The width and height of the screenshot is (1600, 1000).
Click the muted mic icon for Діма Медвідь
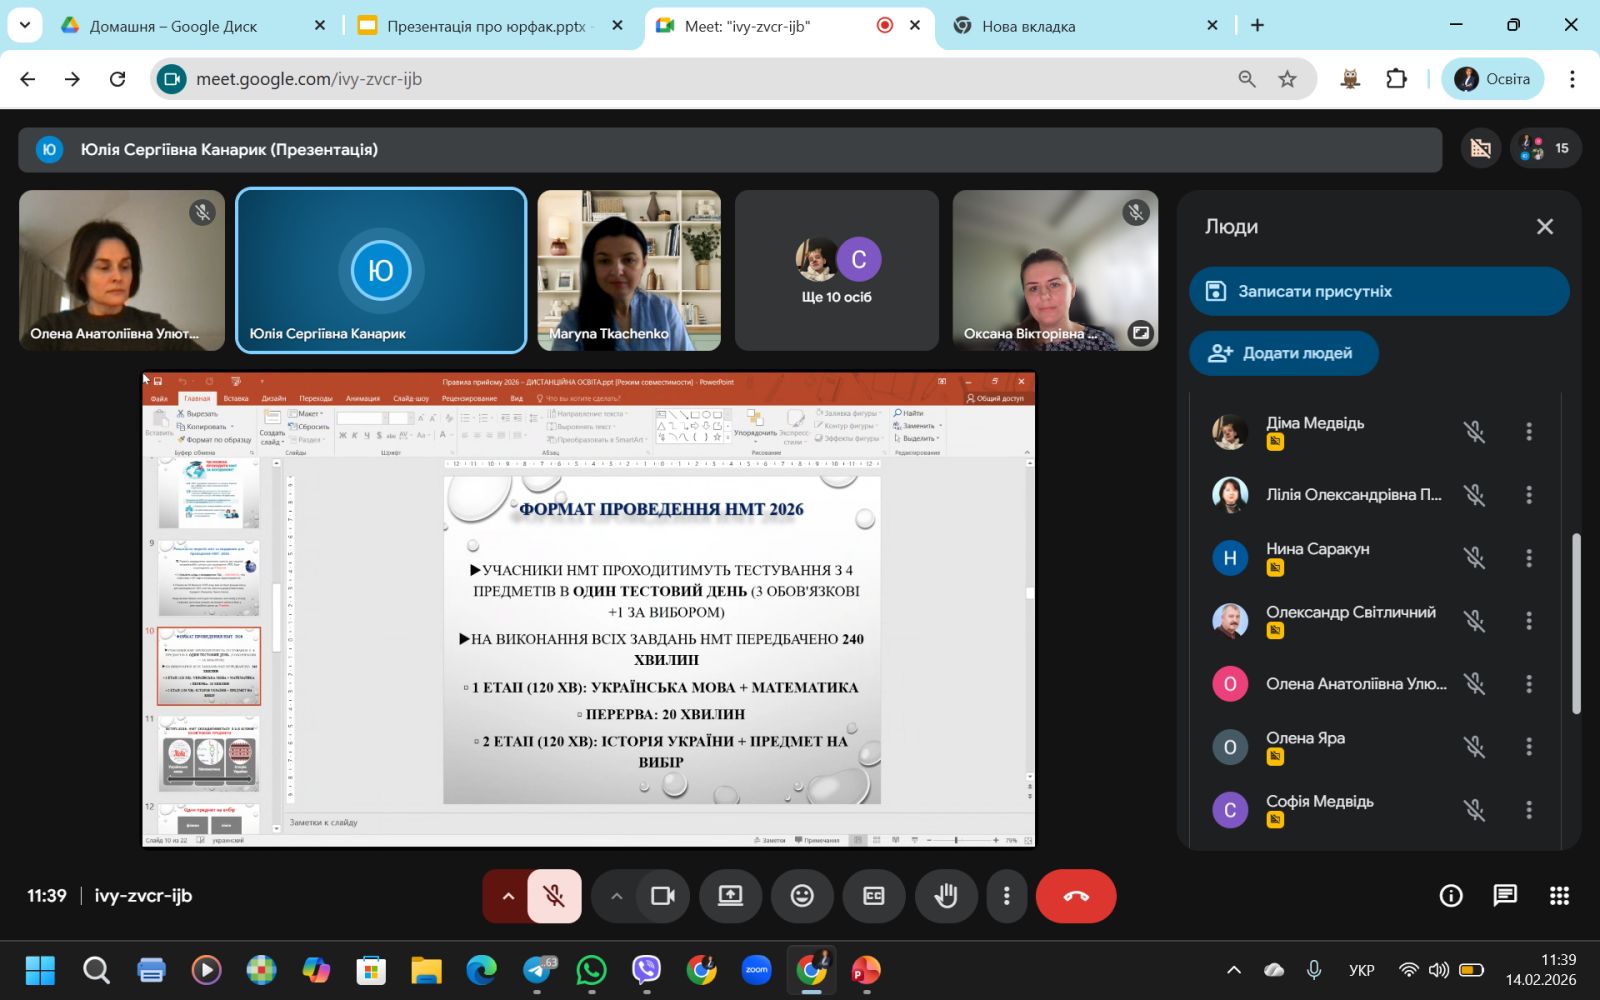1474,432
